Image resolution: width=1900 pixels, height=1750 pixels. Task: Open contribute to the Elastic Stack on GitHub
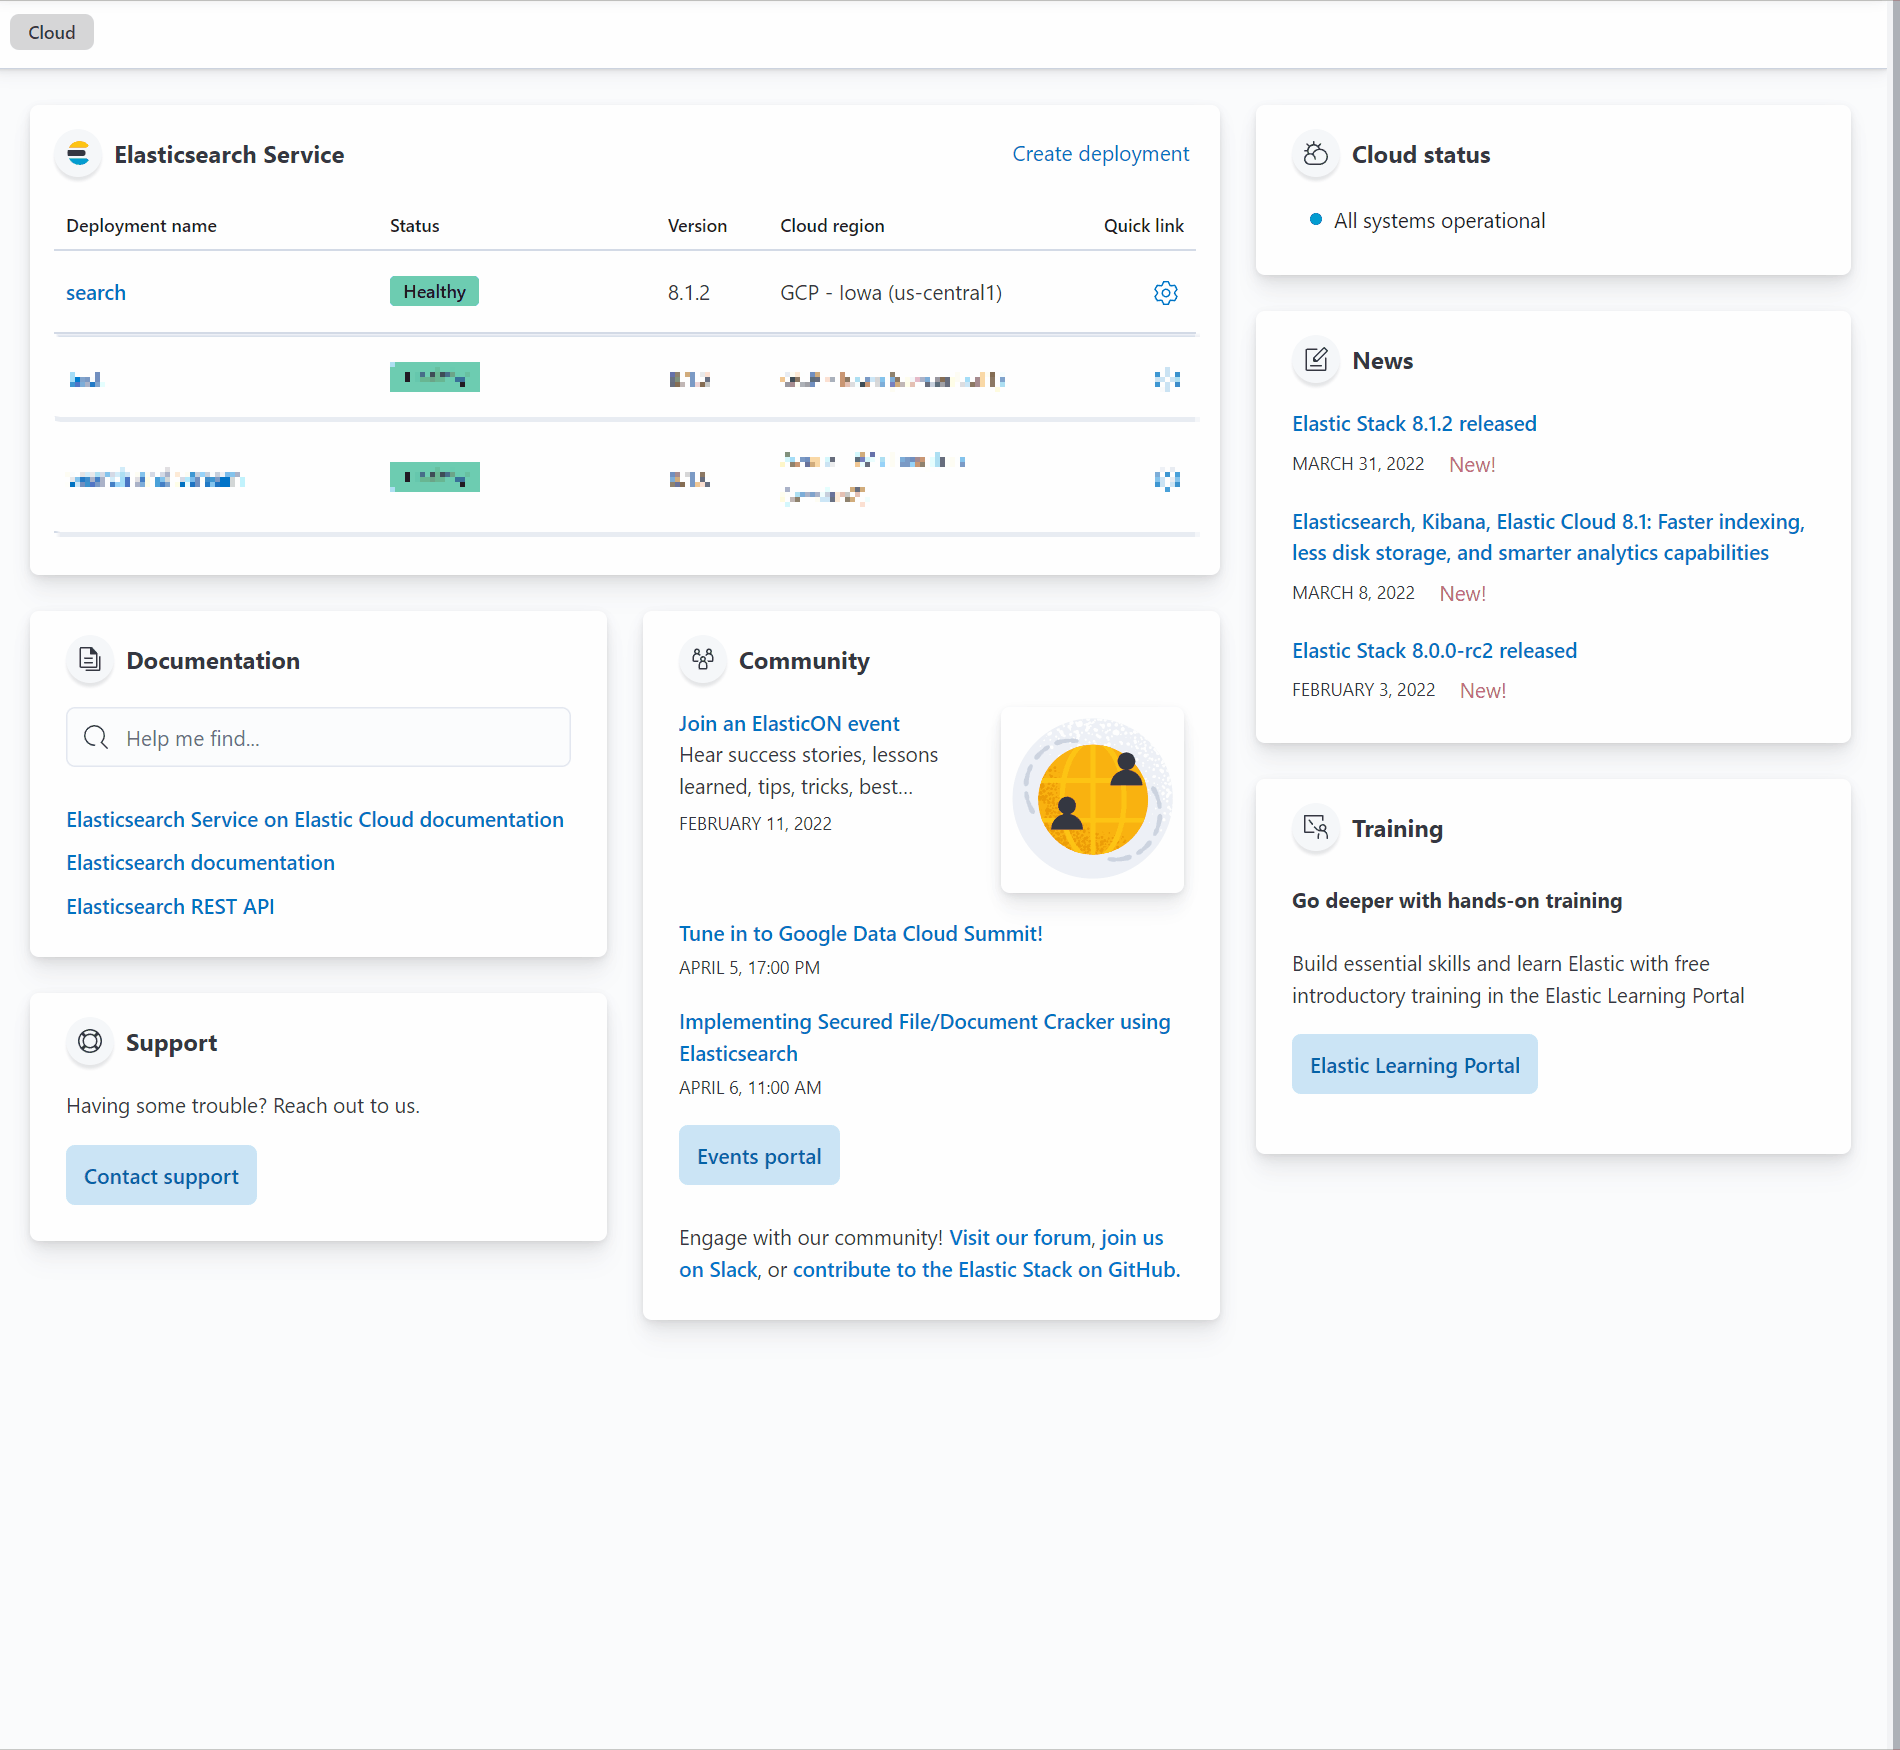(987, 1270)
